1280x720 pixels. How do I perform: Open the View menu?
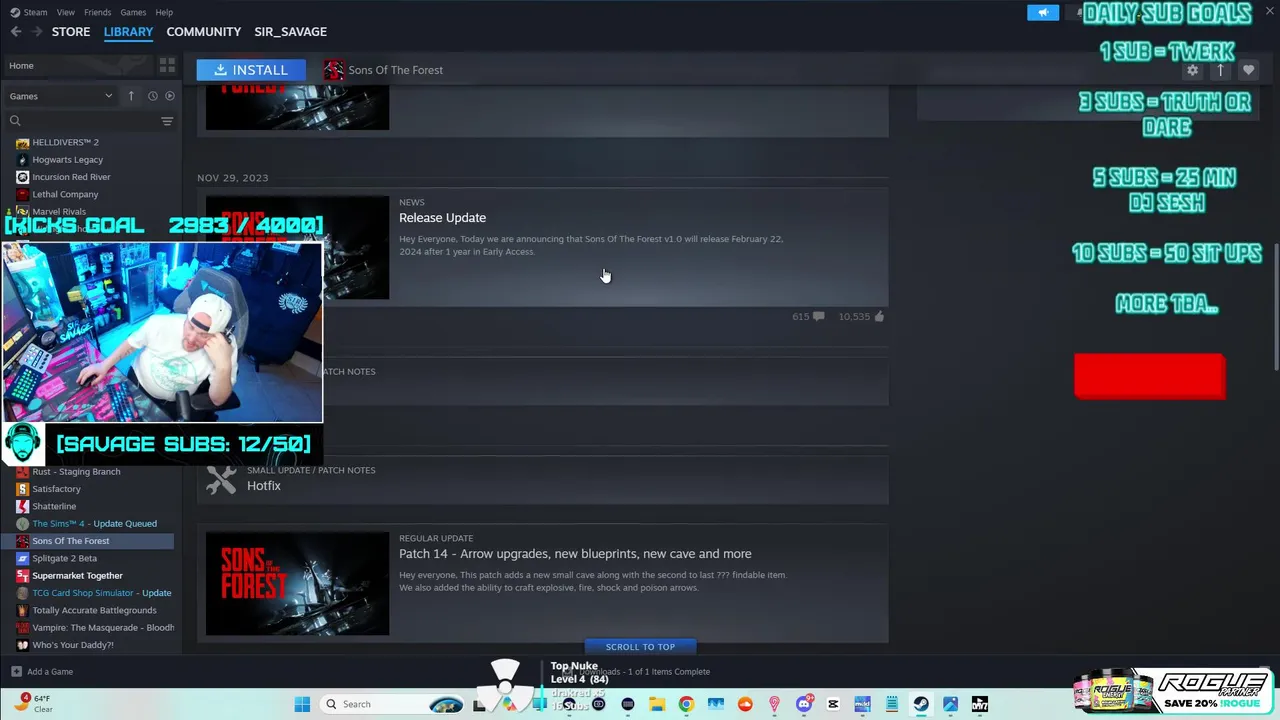[65, 12]
